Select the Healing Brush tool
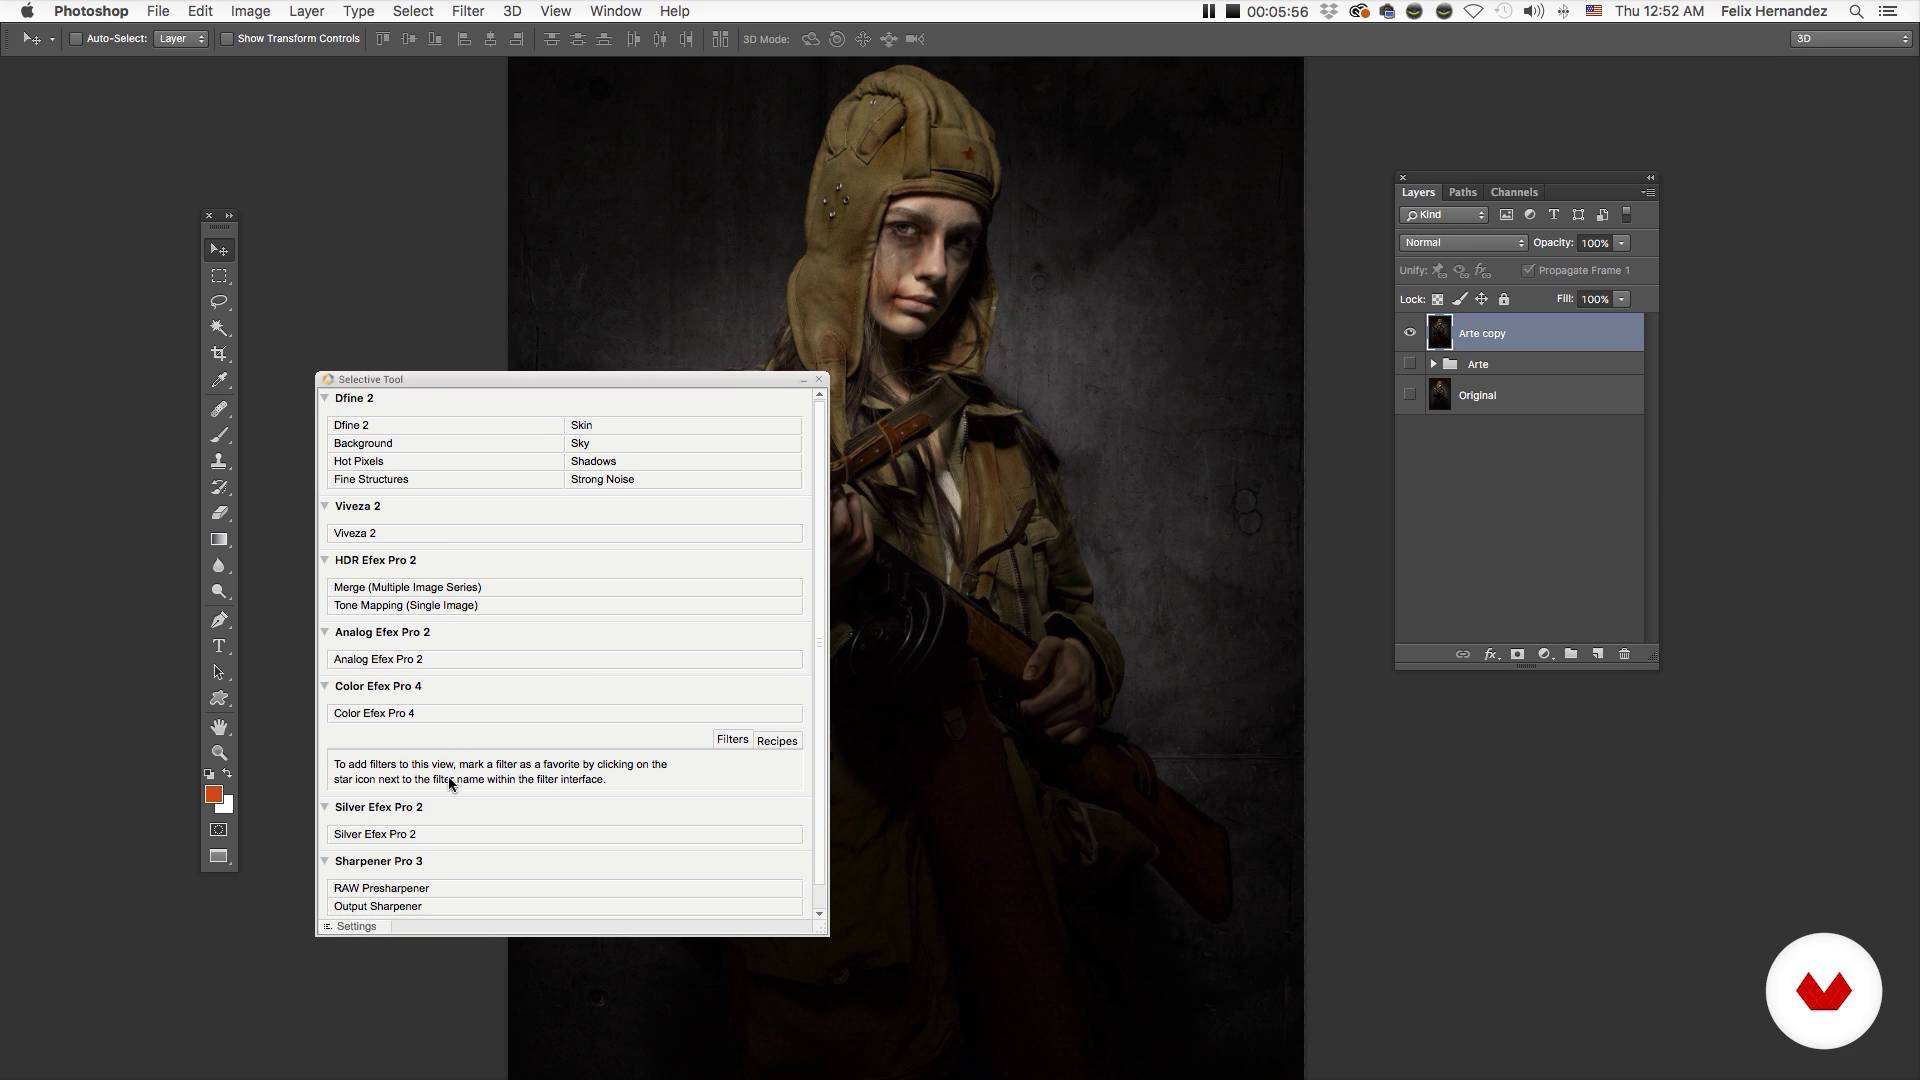Viewport: 1920px width, 1080px height. 219,409
